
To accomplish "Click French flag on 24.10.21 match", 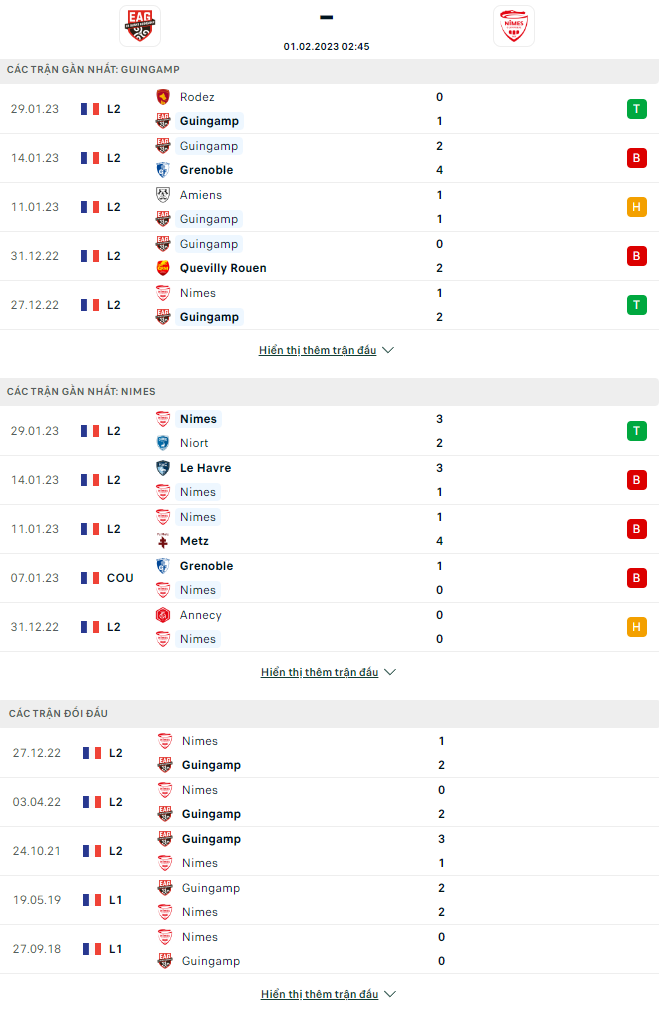I will pyautogui.click(x=92, y=851).
